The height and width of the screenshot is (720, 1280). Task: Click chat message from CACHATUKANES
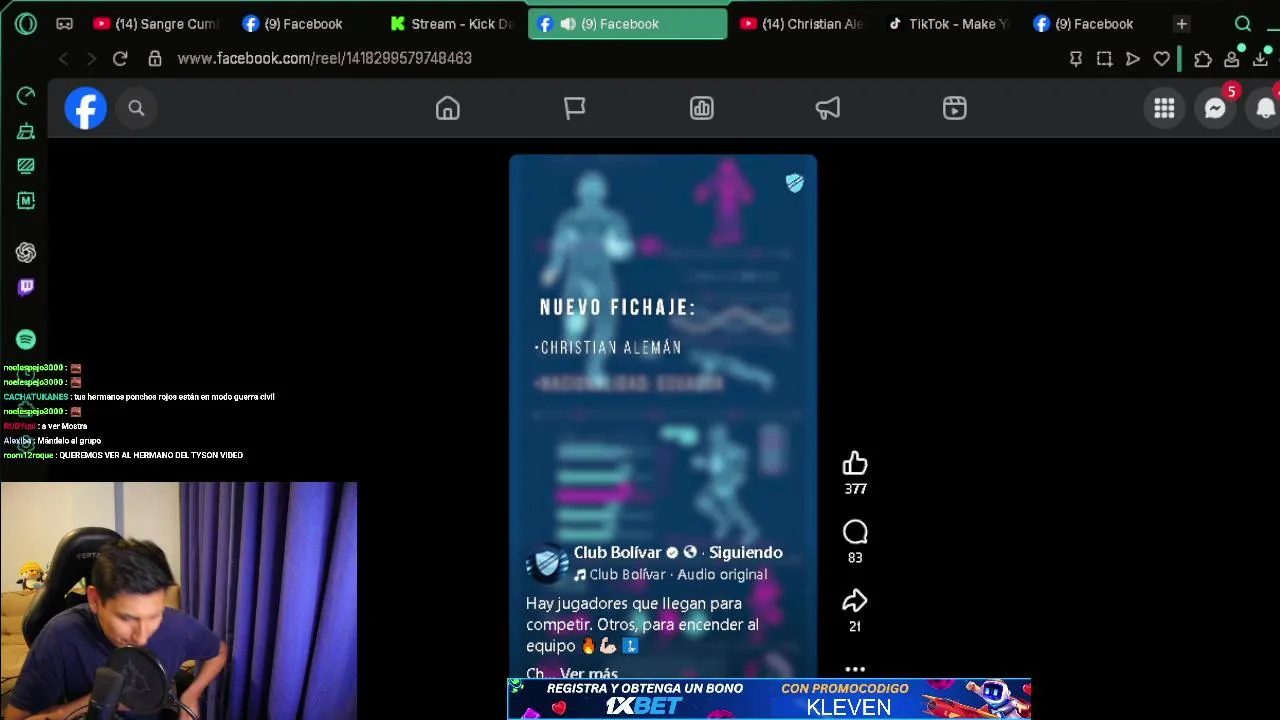[139, 397]
